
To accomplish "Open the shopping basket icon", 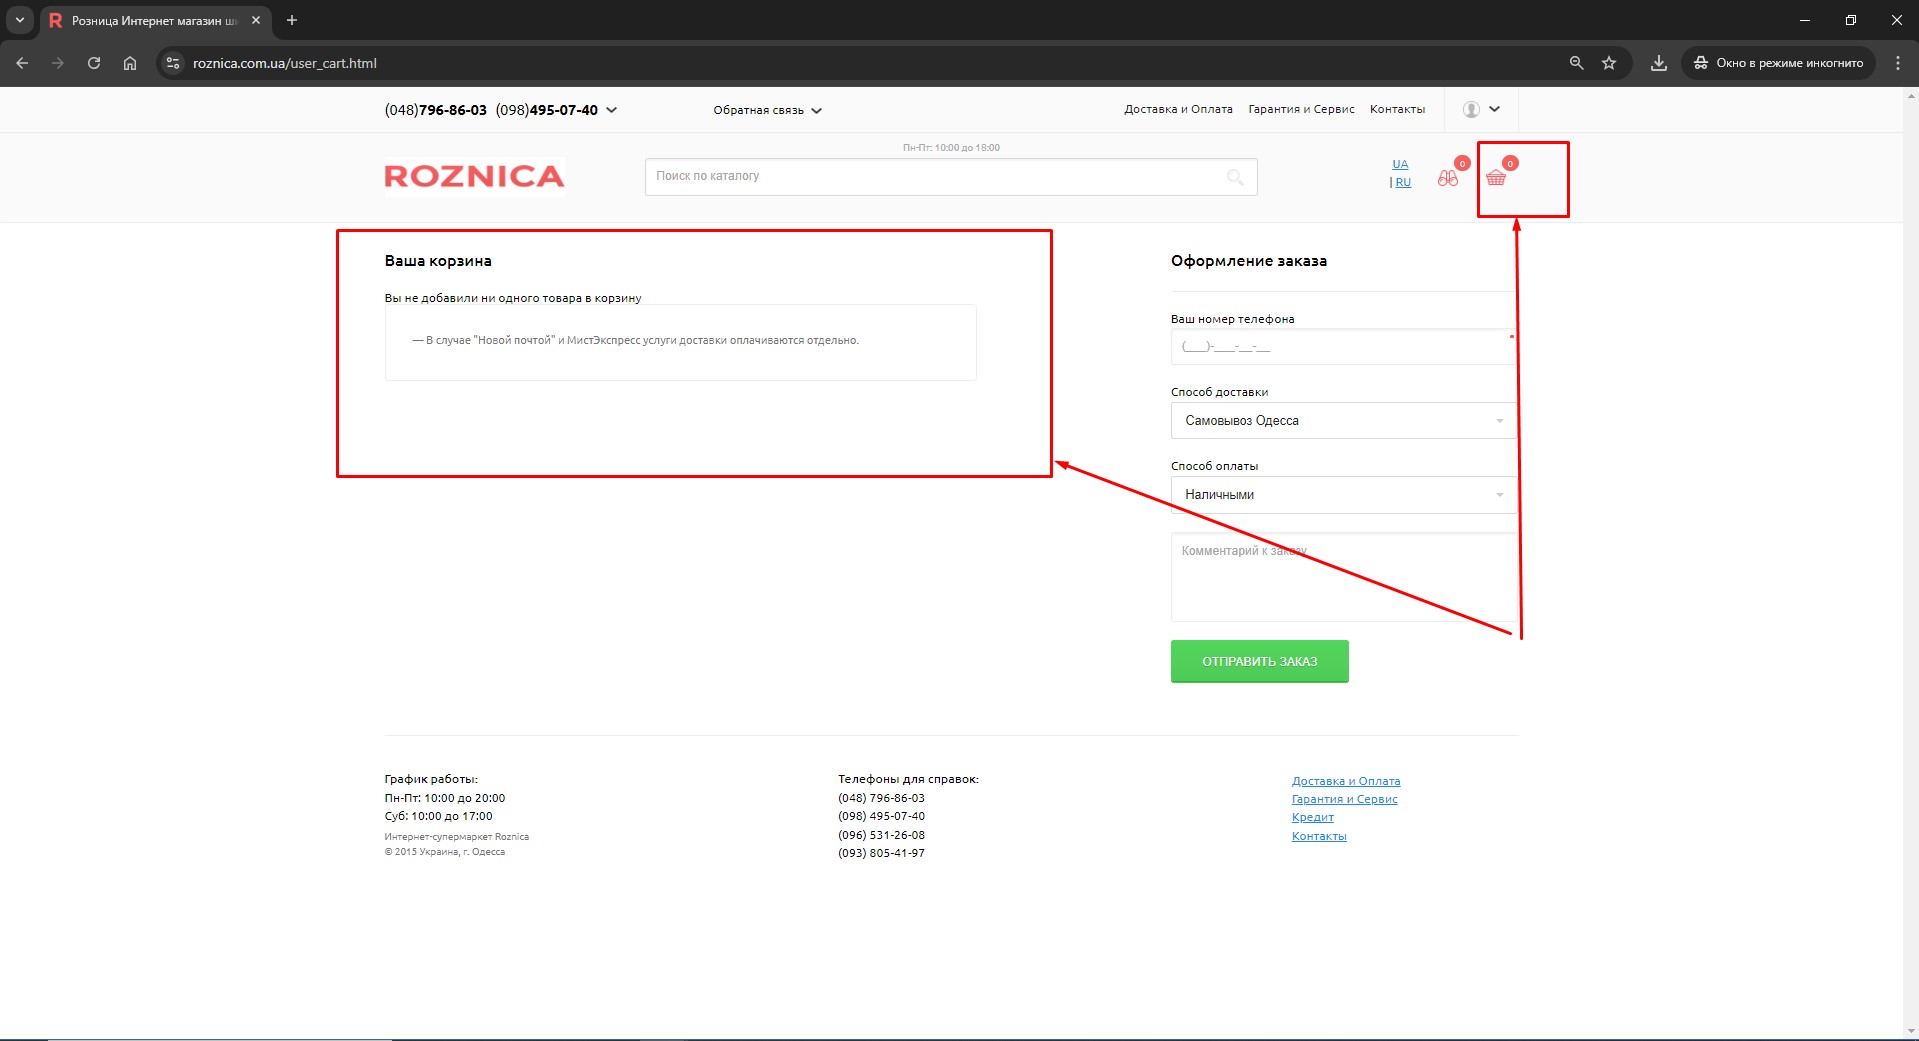I will [1496, 178].
